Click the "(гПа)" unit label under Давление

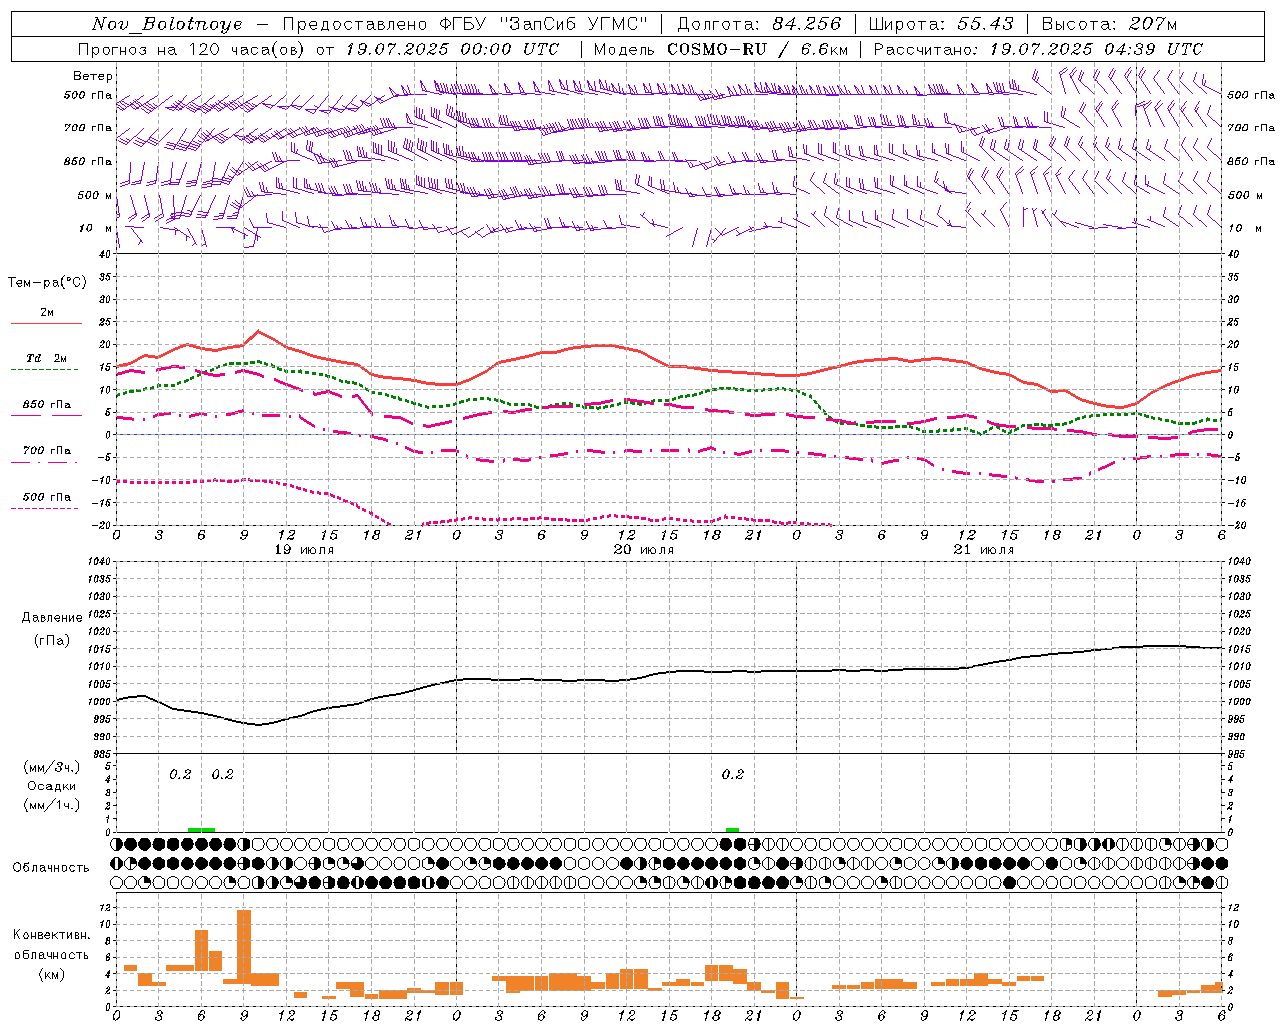[x=52, y=640]
